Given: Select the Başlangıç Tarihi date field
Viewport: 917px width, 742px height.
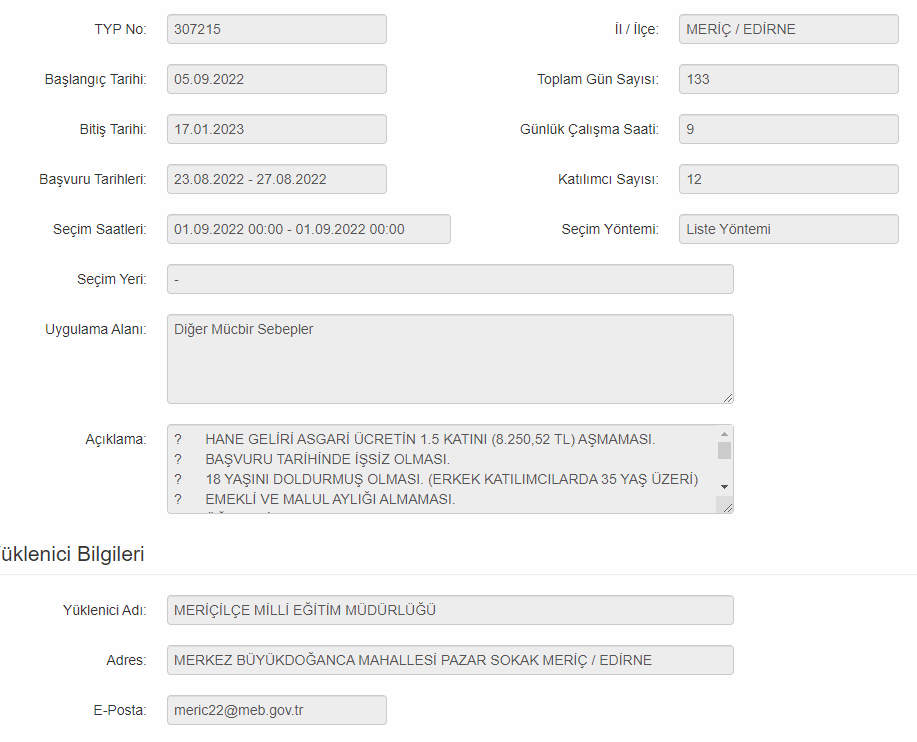Looking at the screenshot, I should pos(276,79).
